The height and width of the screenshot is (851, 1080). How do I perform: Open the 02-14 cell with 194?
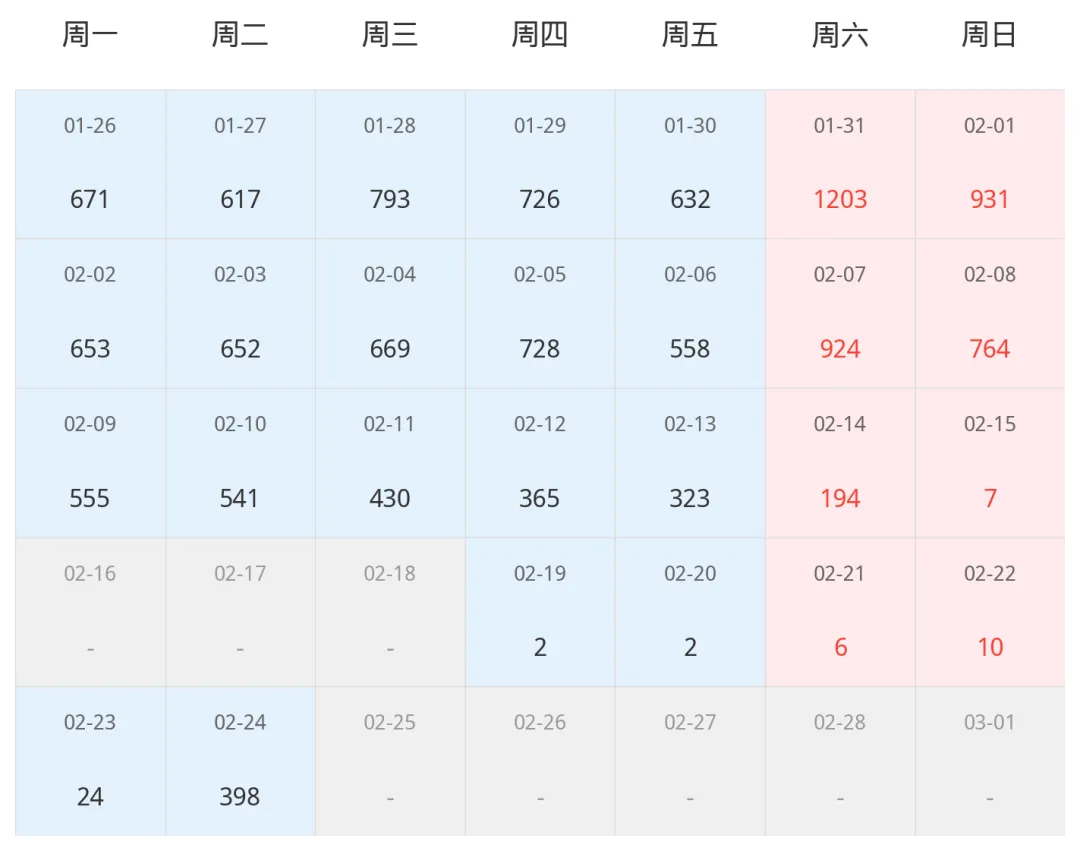point(840,463)
